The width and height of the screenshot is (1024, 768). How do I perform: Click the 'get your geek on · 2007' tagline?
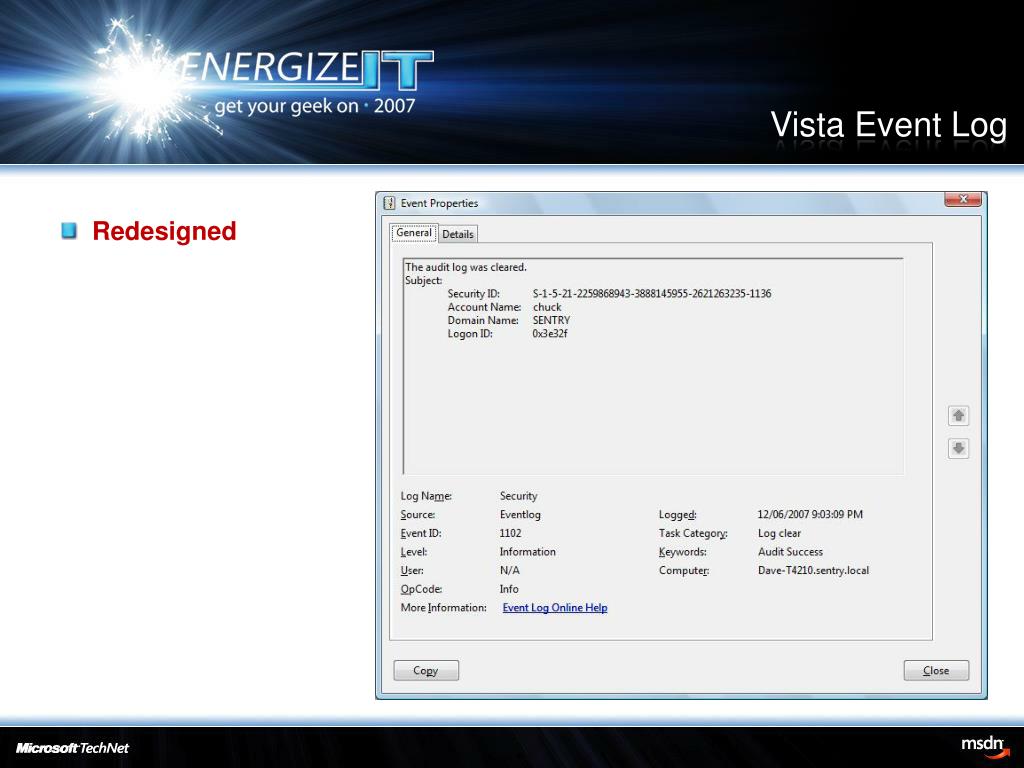click(315, 106)
